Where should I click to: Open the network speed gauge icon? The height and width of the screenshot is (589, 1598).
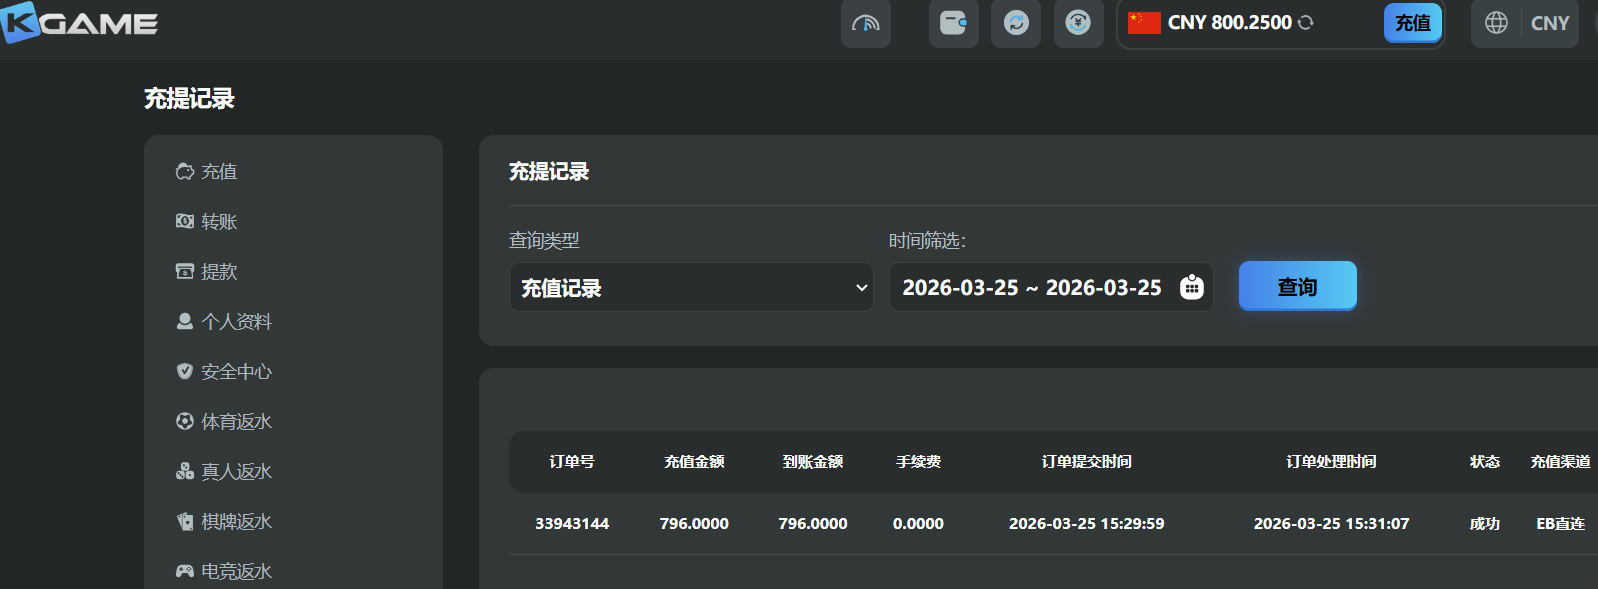(865, 23)
